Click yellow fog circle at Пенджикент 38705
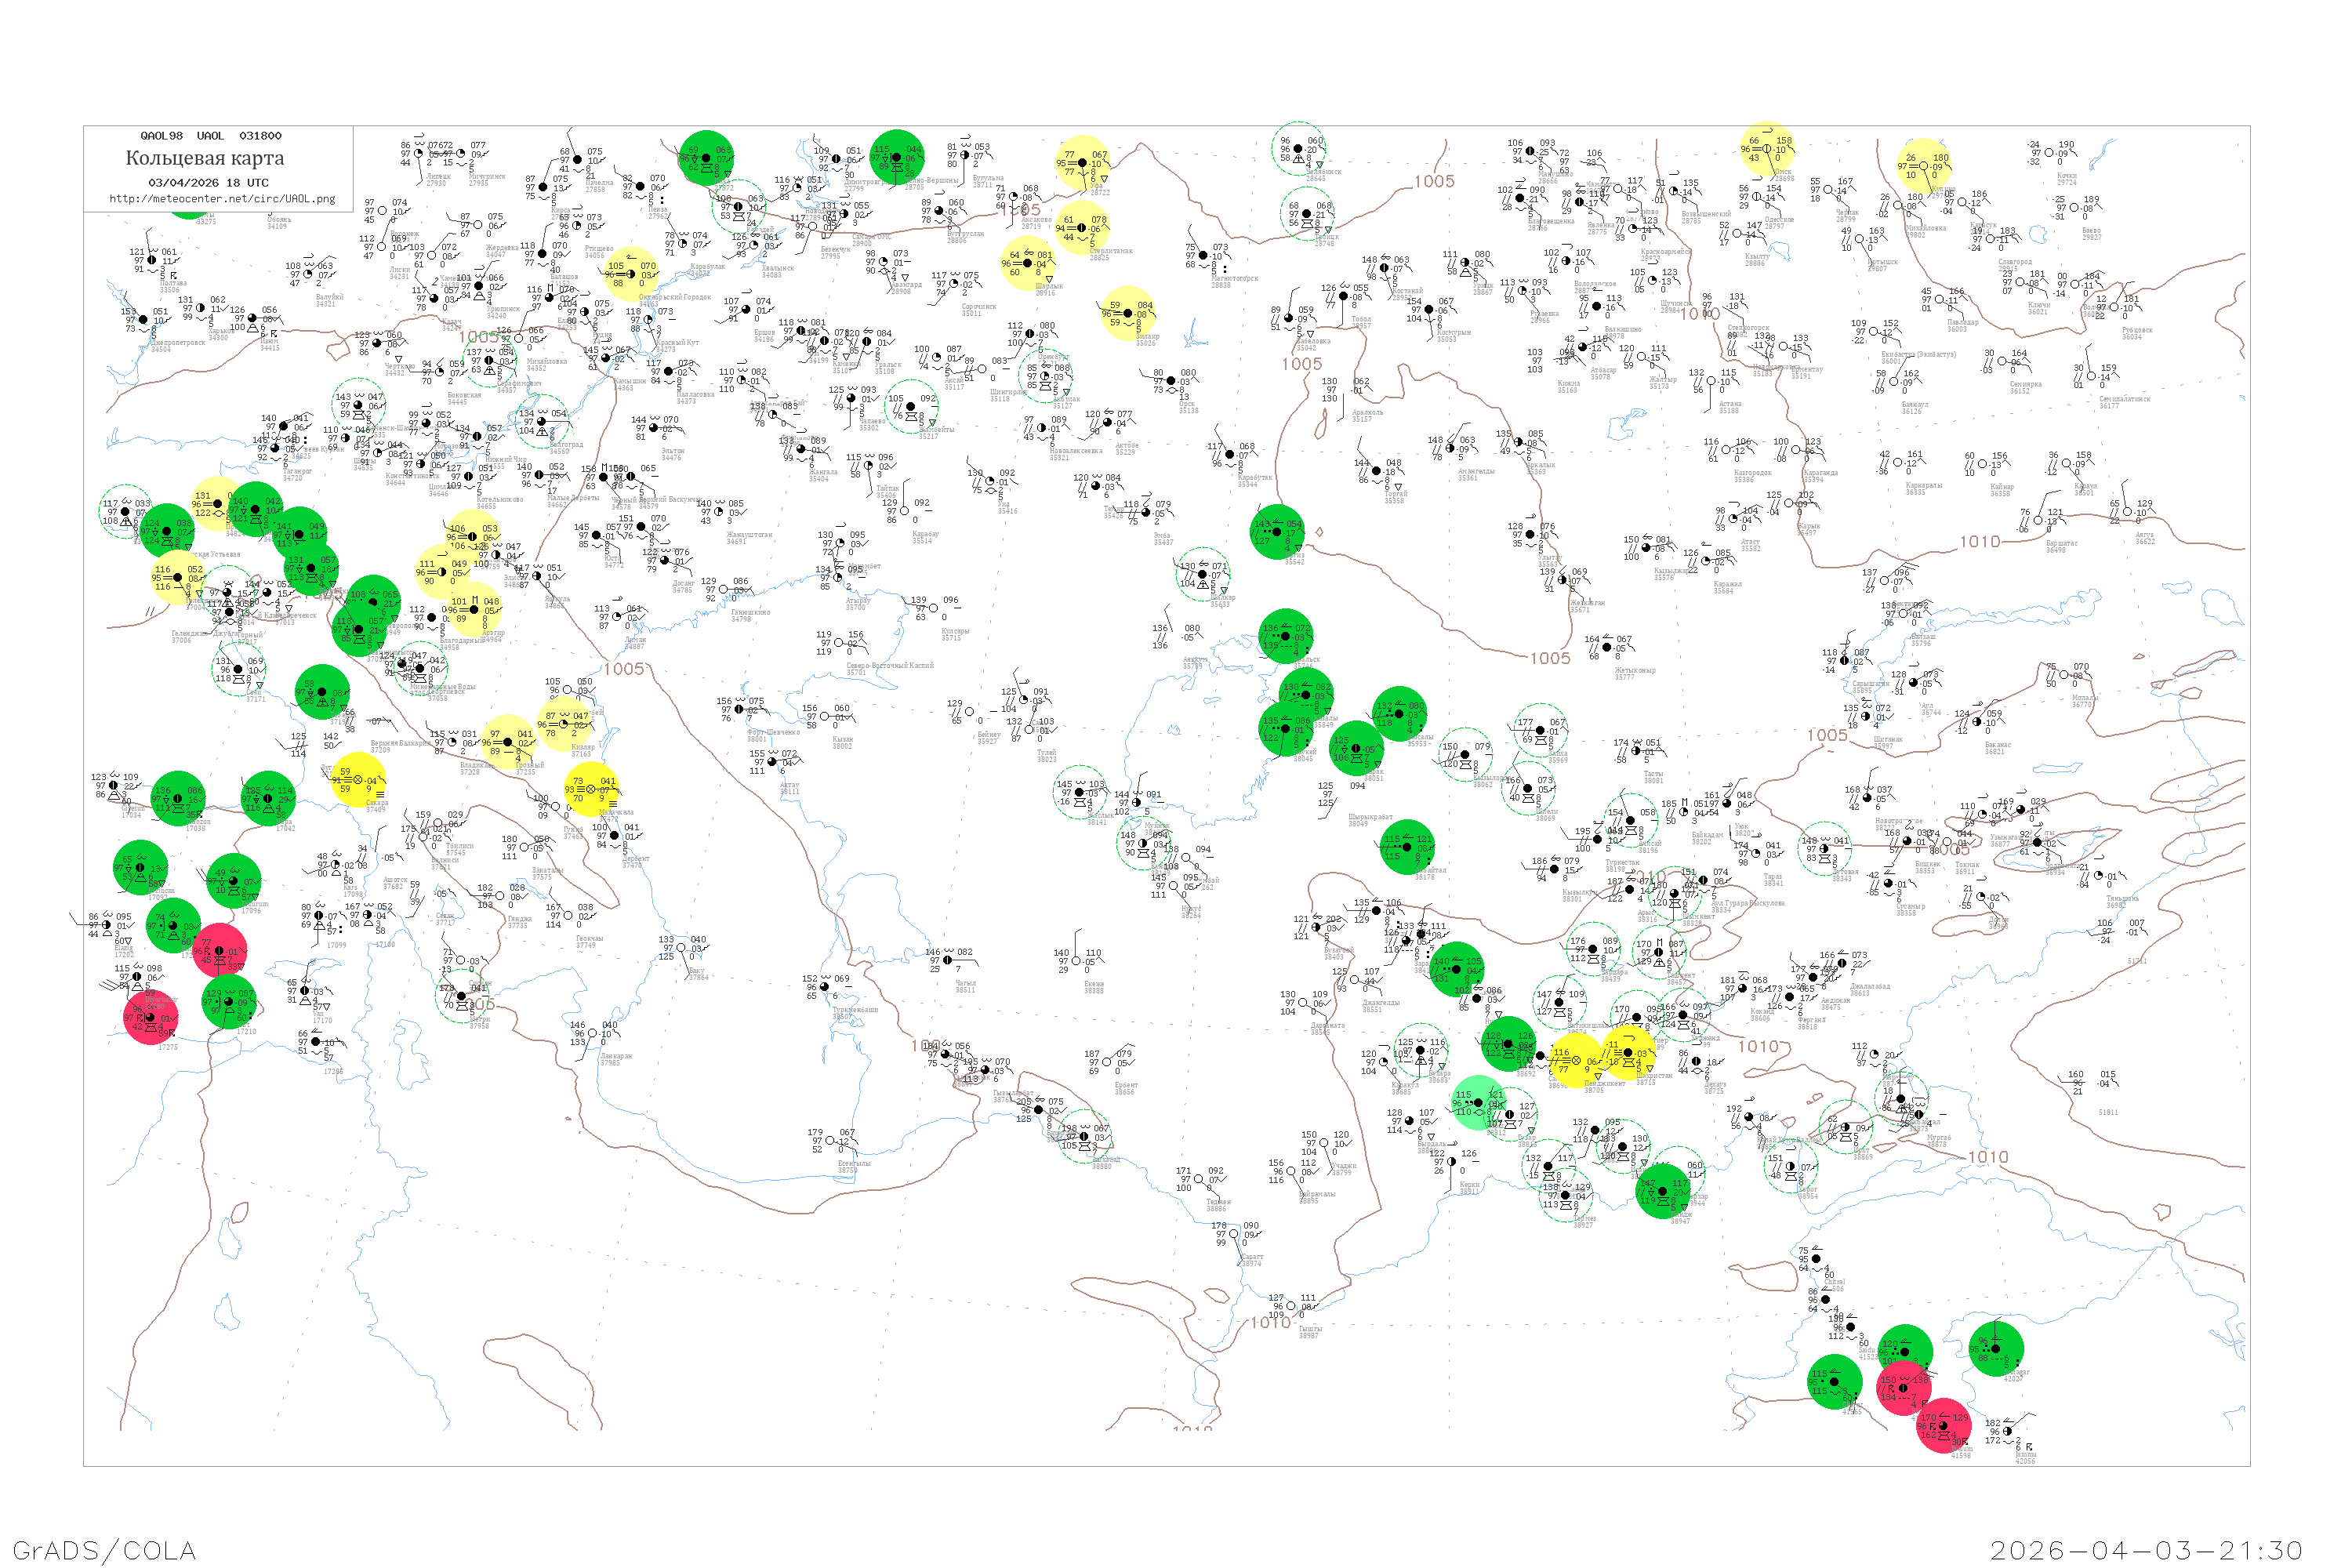The height and width of the screenshot is (1568, 2352). click(1575, 1060)
